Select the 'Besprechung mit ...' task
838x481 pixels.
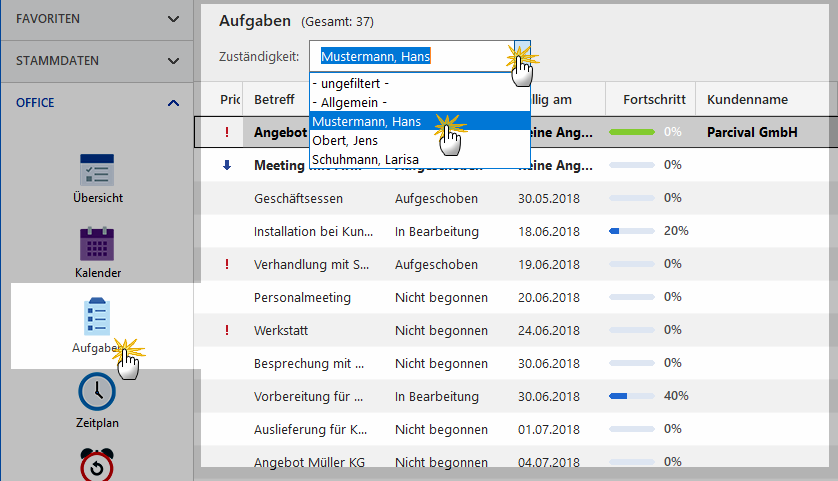coord(309,363)
